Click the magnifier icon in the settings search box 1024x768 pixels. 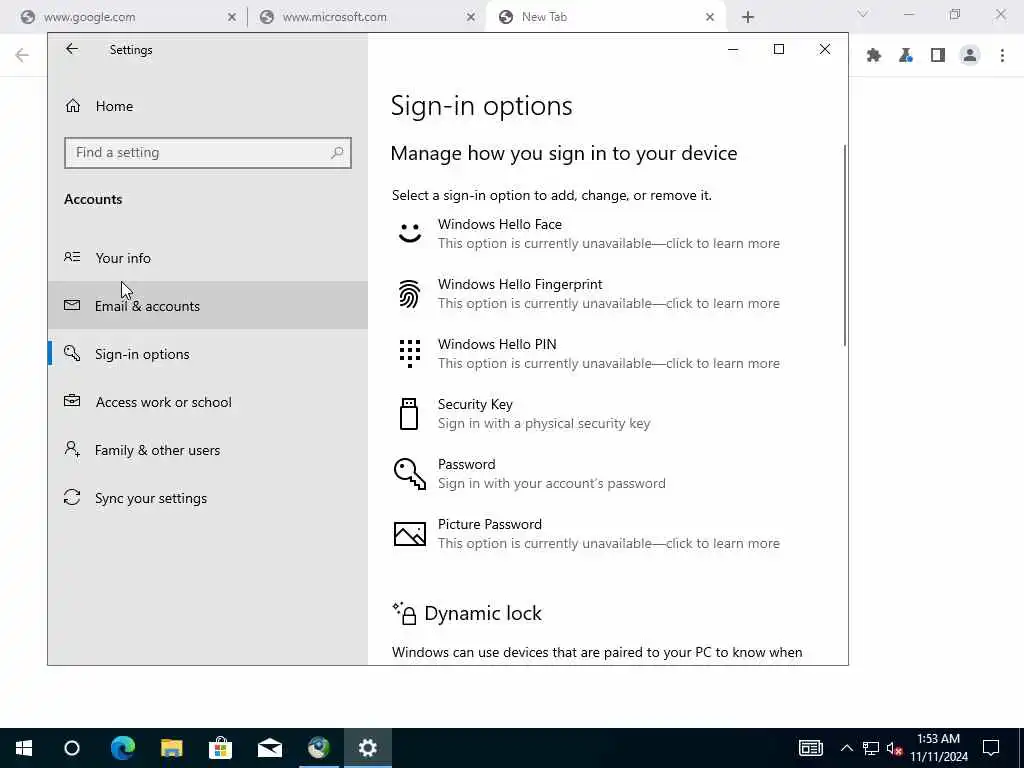(x=337, y=153)
